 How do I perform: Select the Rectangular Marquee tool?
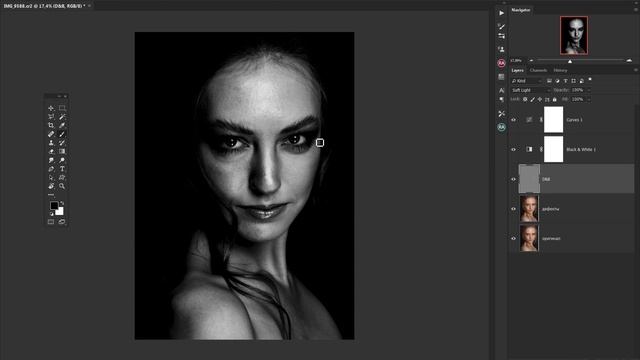(x=62, y=108)
